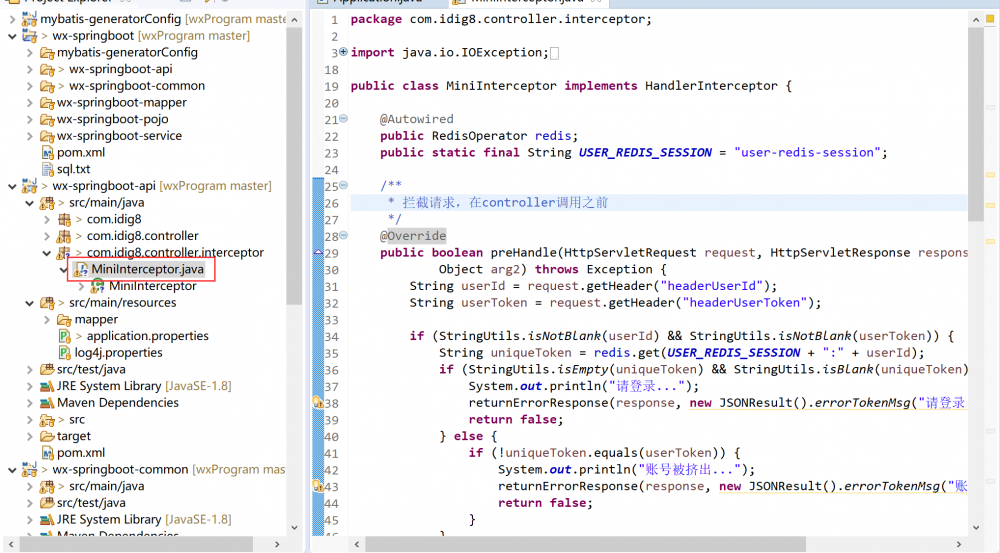
Task: Expand the target folder
Action: [x=29, y=436]
